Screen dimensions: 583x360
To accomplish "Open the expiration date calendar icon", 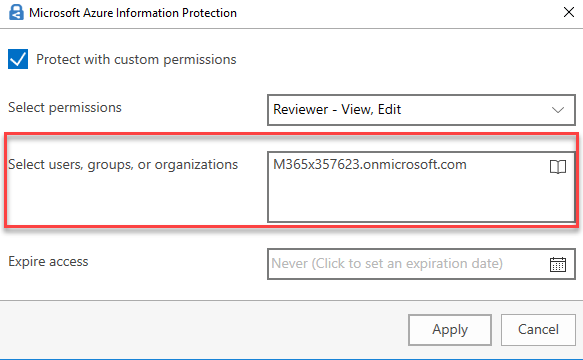I will [558, 264].
